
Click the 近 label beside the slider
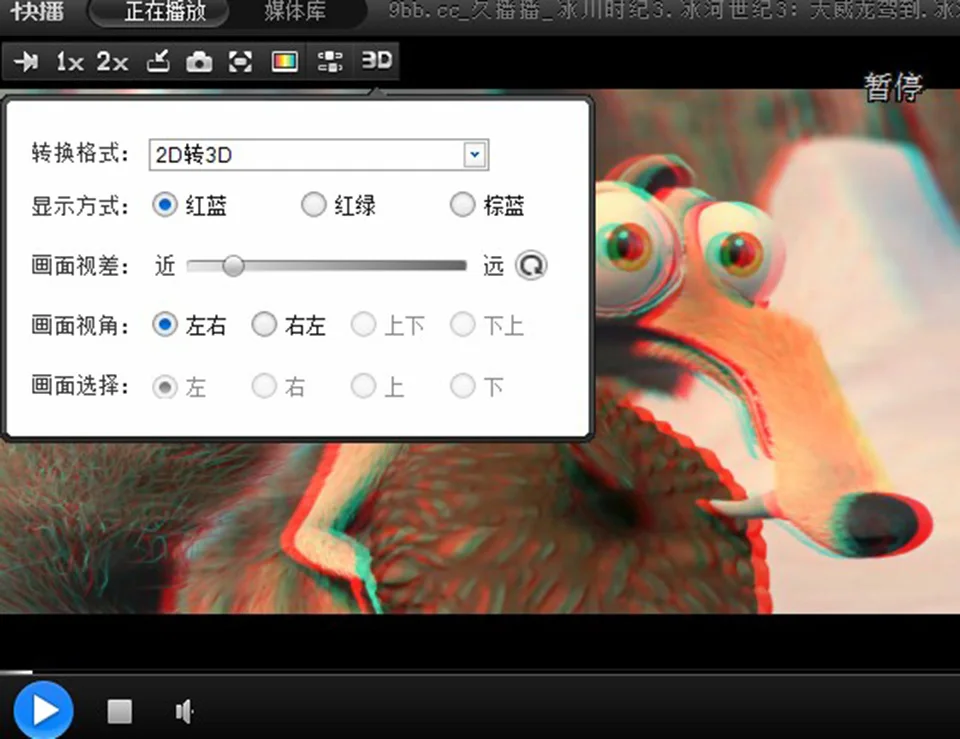(x=165, y=266)
